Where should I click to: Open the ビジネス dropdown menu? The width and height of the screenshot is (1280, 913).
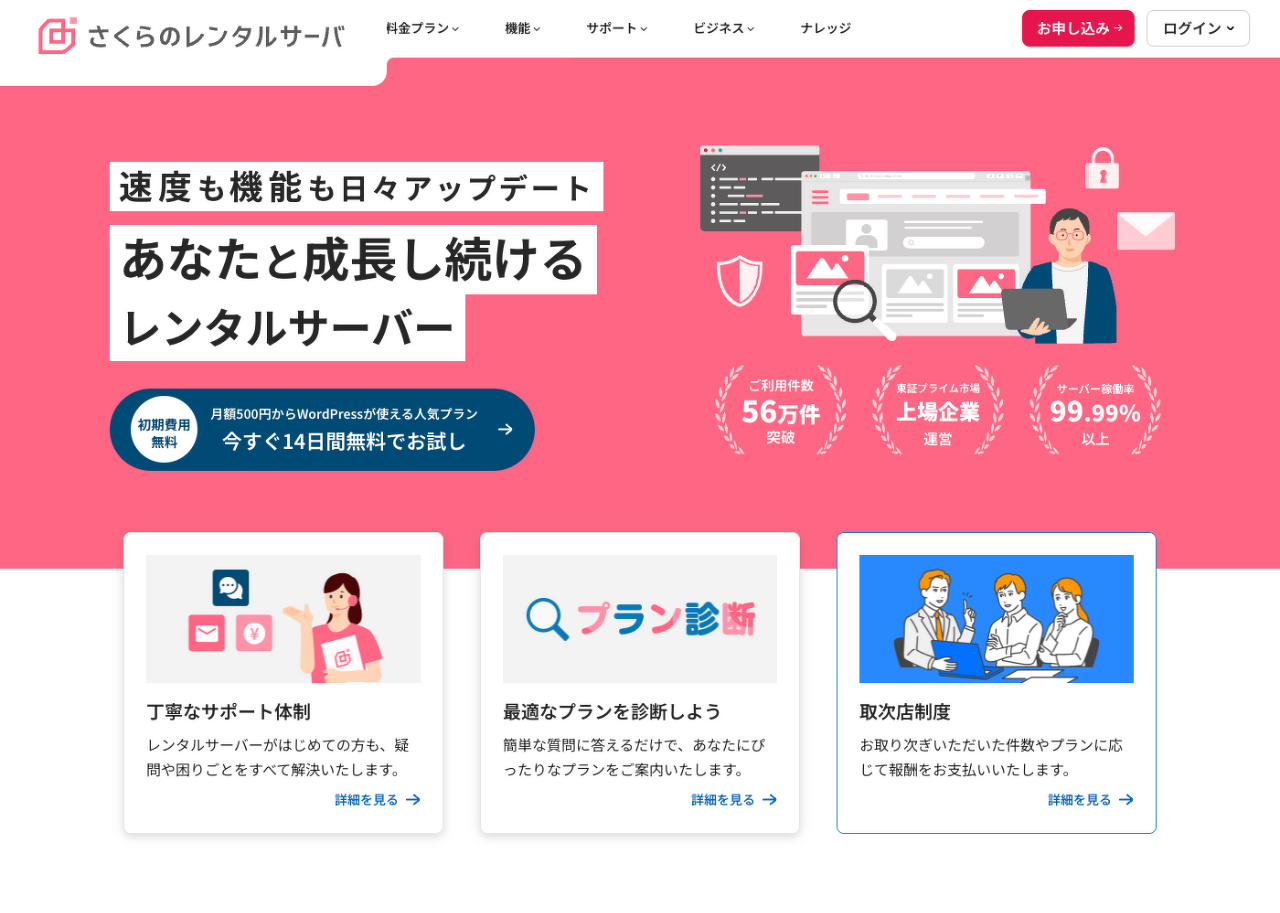(x=724, y=28)
